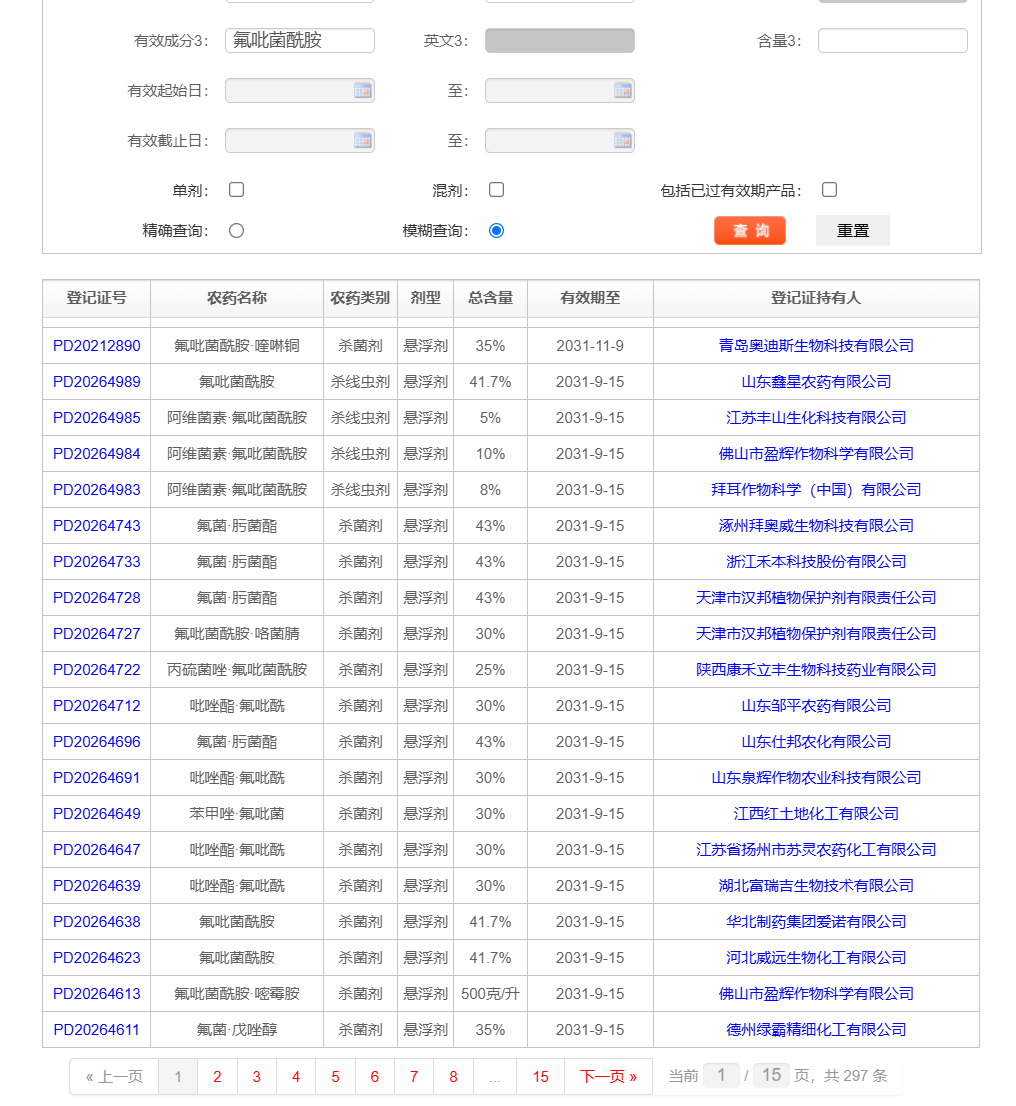This screenshot has width=1016, height=1106.
Task: Open calendar for 有效起始日 start date
Action: click(x=363, y=91)
